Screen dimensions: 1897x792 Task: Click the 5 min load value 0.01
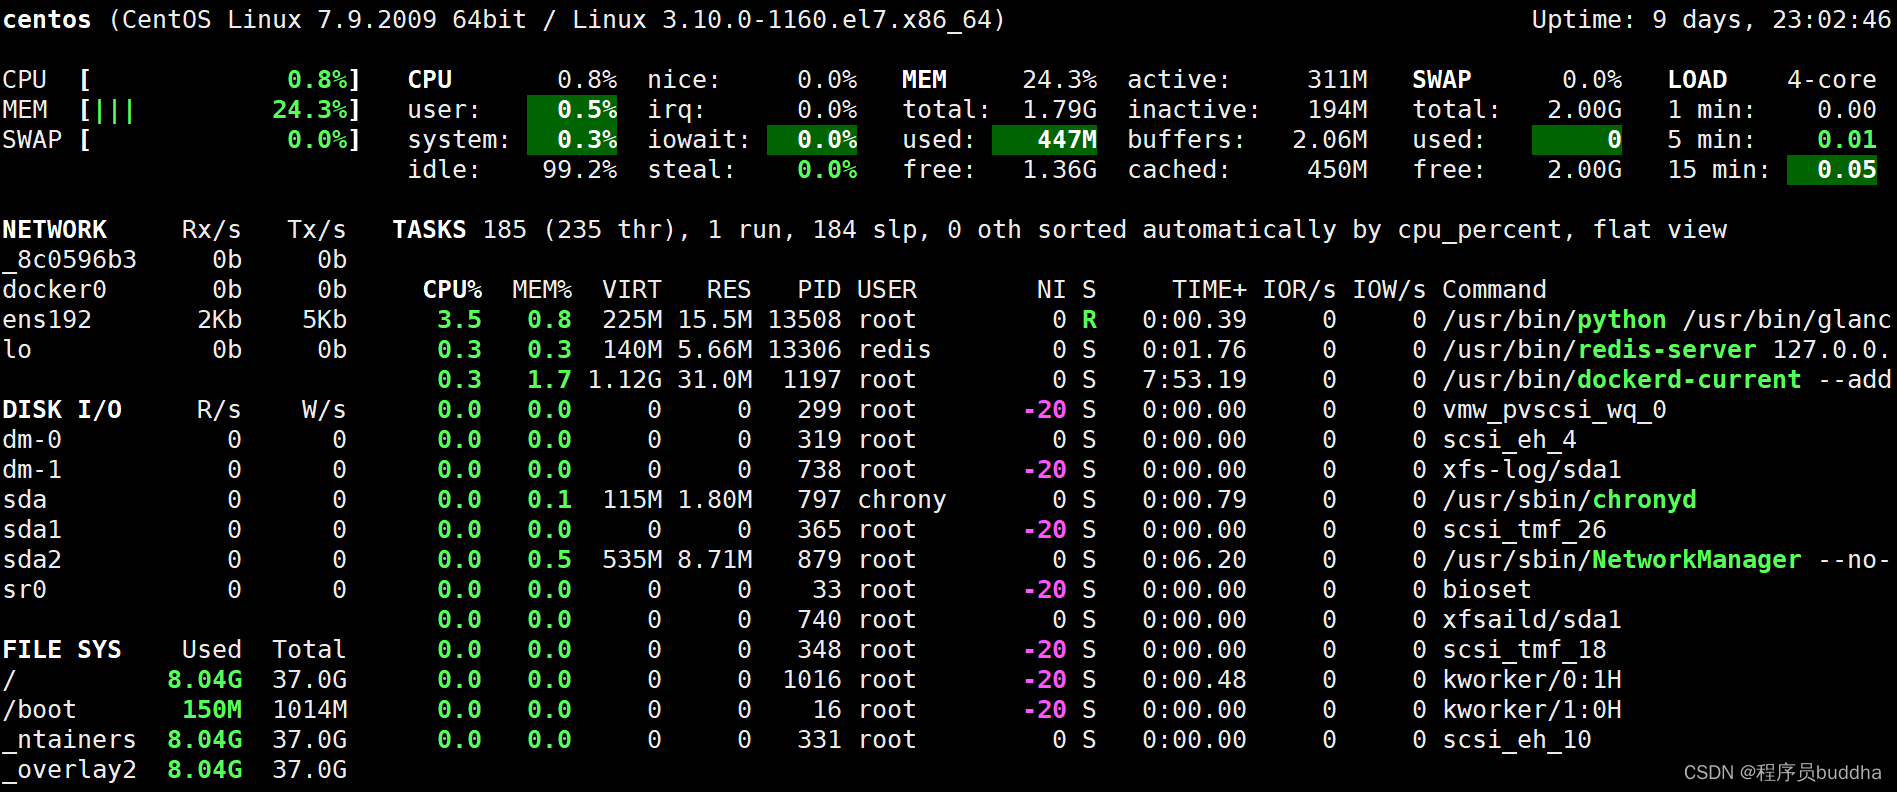point(1847,140)
